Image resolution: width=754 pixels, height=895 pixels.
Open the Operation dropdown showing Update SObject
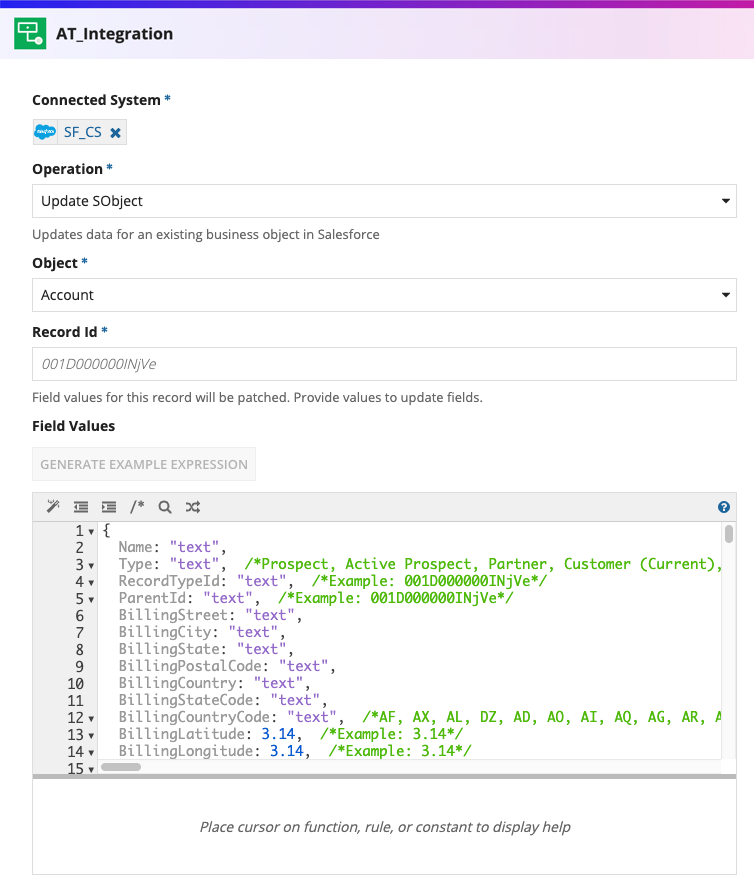[384, 201]
